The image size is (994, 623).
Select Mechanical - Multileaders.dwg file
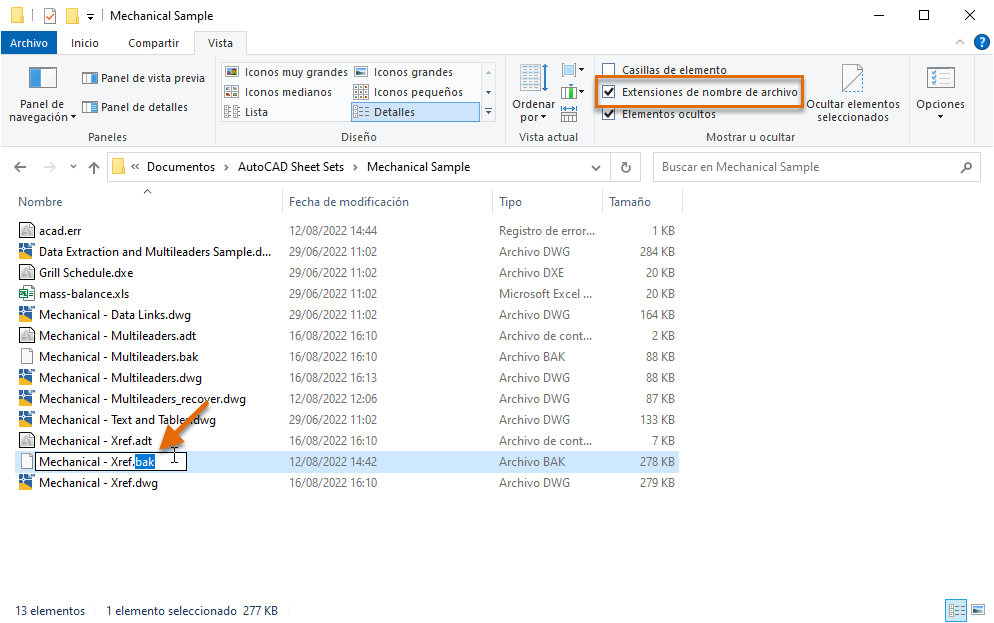(120, 378)
